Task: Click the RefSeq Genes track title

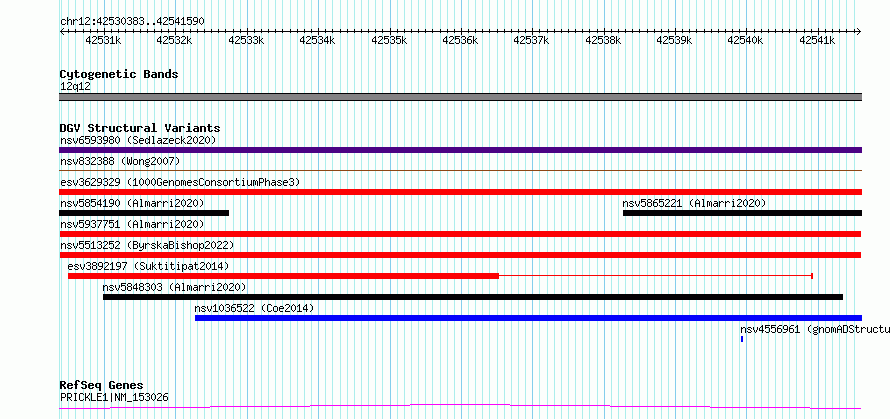Action: click(102, 386)
